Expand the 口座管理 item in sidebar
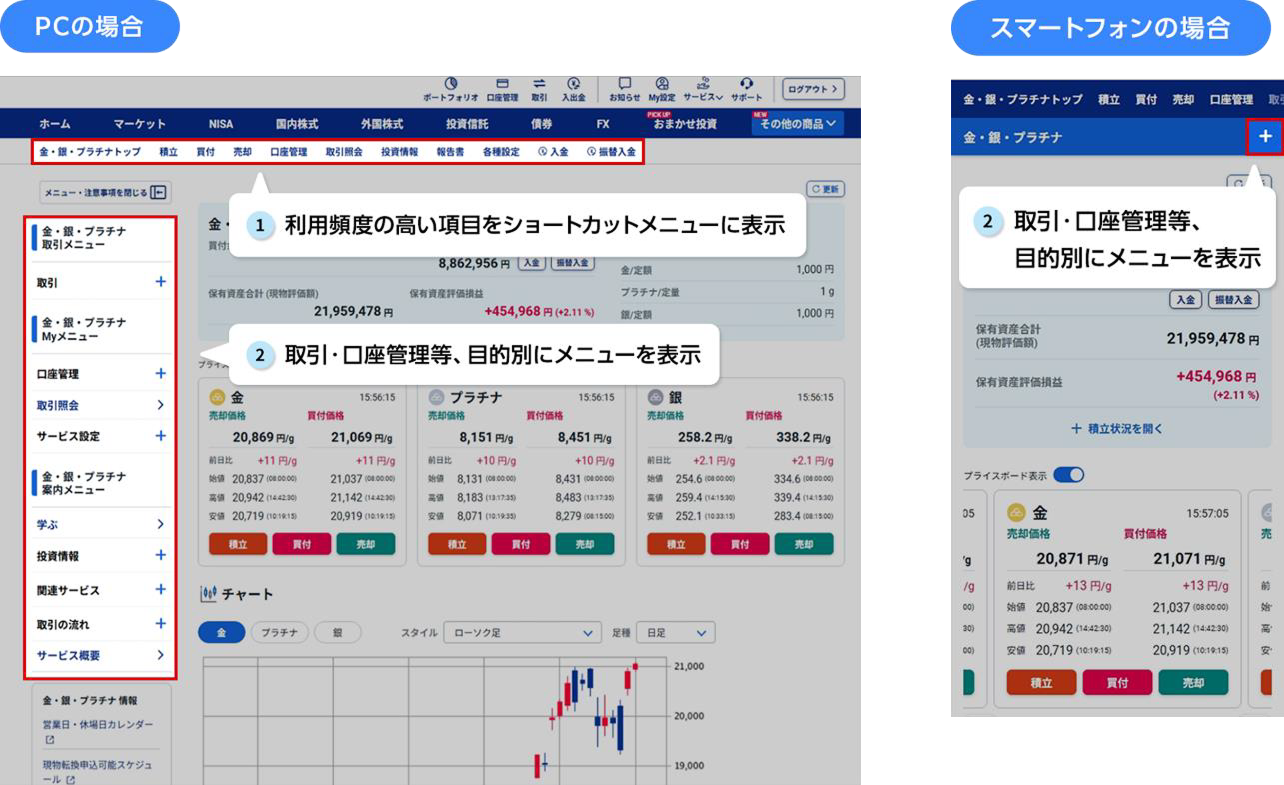This screenshot has width=1284, height=785. [x=160, y=374]
